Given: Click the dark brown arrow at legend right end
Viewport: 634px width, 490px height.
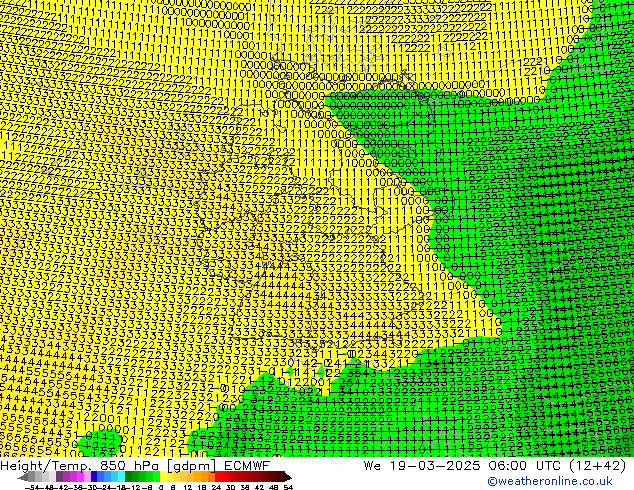Looking at the screenshot, I should (x=288, y=477).
